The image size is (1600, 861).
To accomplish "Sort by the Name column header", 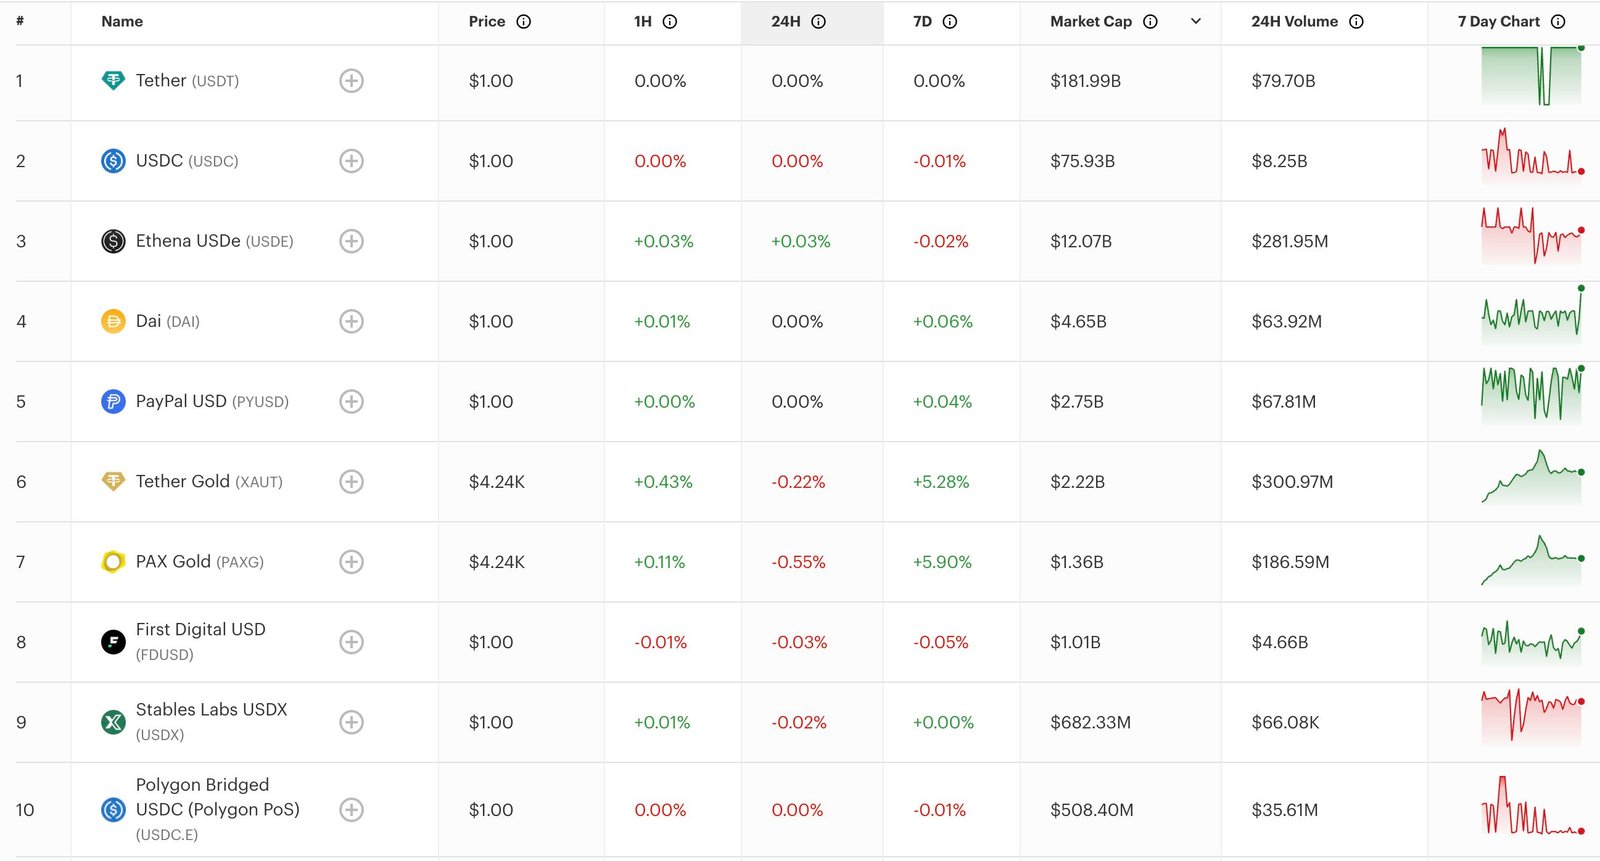I will [x=122, y=22].
